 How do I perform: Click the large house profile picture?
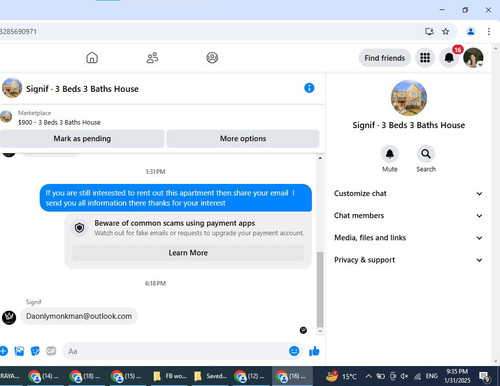pyautogui.click(x=409, y=98)
